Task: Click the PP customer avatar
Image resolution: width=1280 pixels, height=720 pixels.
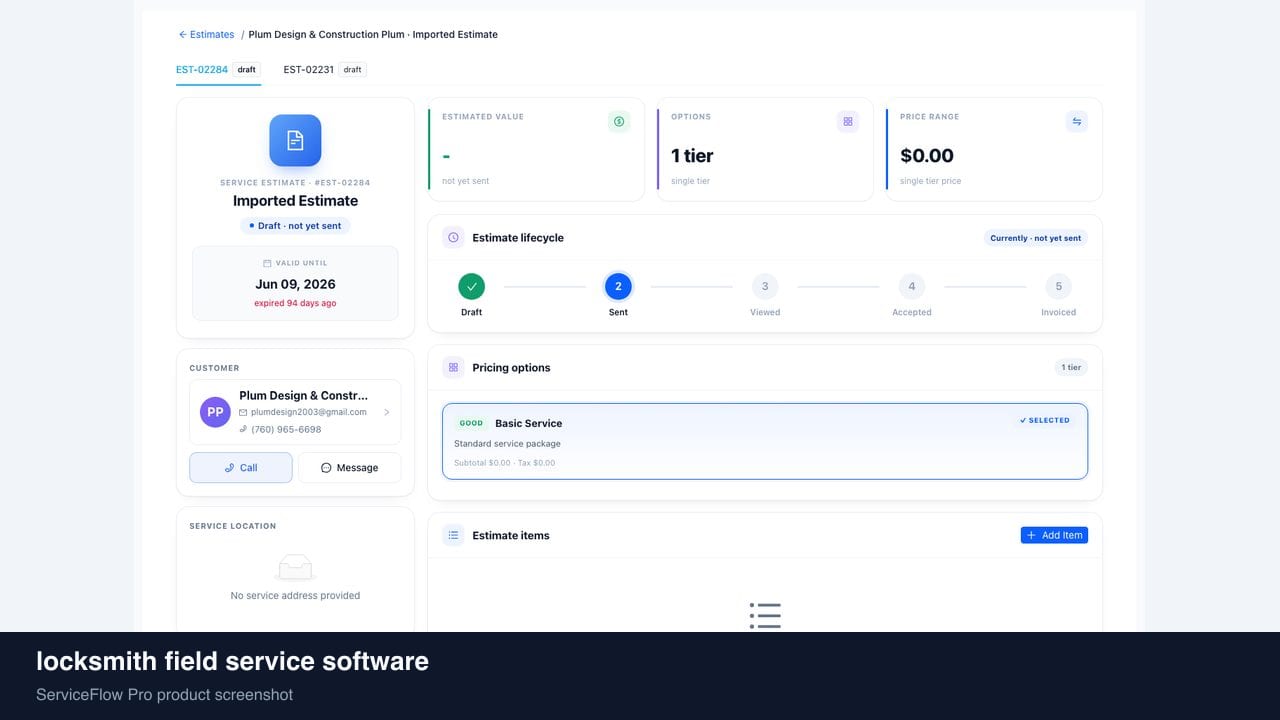Action: tap(215, 412)
